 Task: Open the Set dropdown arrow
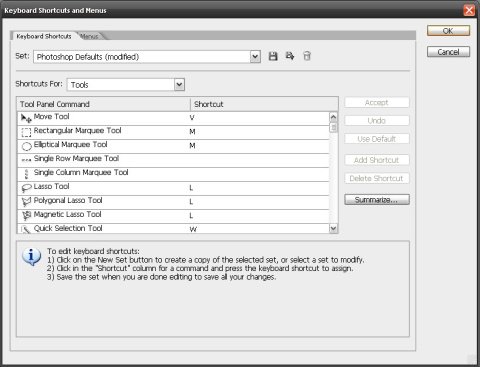click(255, 57)
